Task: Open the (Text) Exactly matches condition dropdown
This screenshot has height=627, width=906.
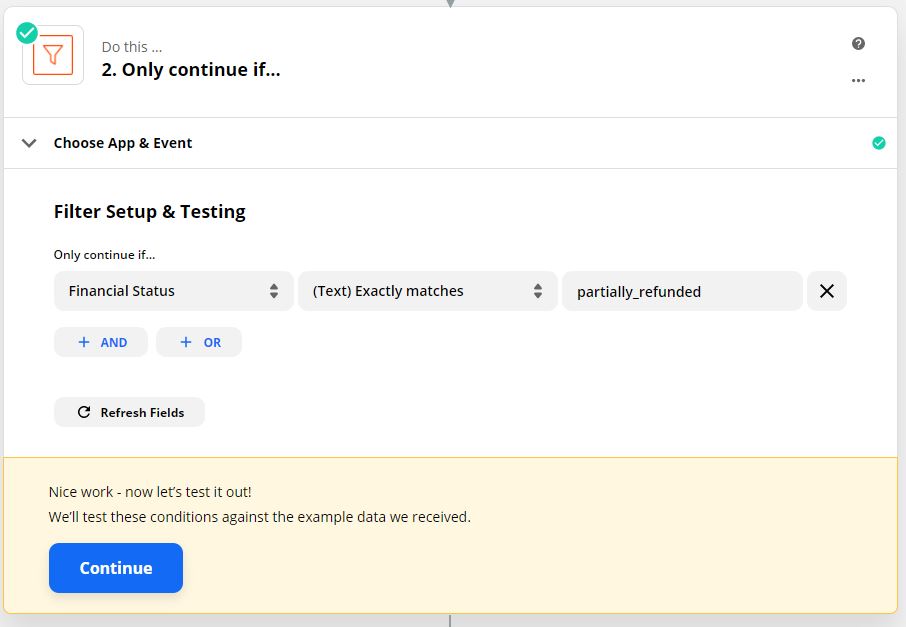Action: point(428,291)
